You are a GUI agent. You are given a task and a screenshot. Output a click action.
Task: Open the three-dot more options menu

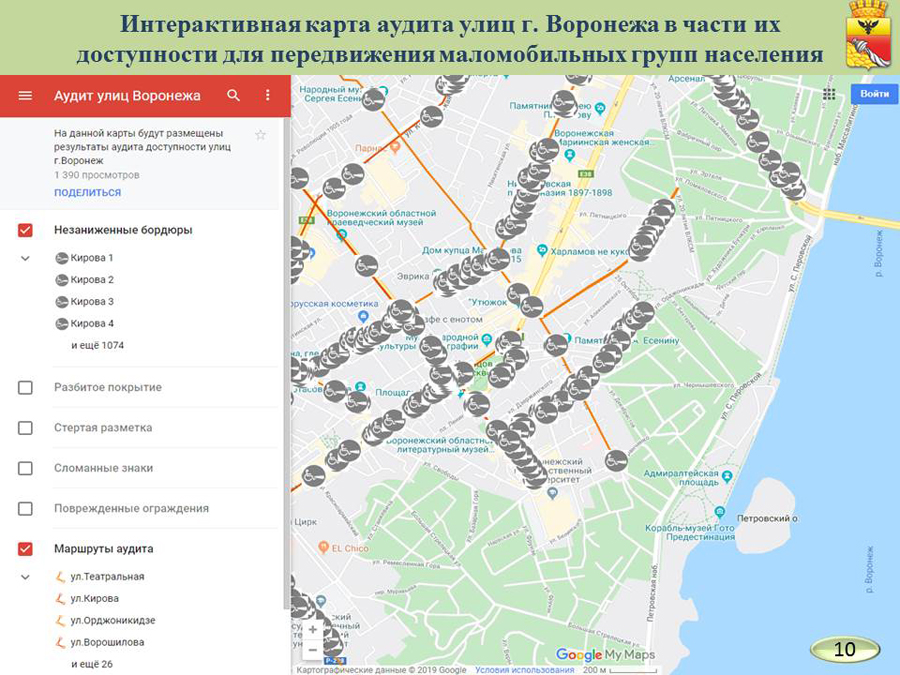pos(267,96)
